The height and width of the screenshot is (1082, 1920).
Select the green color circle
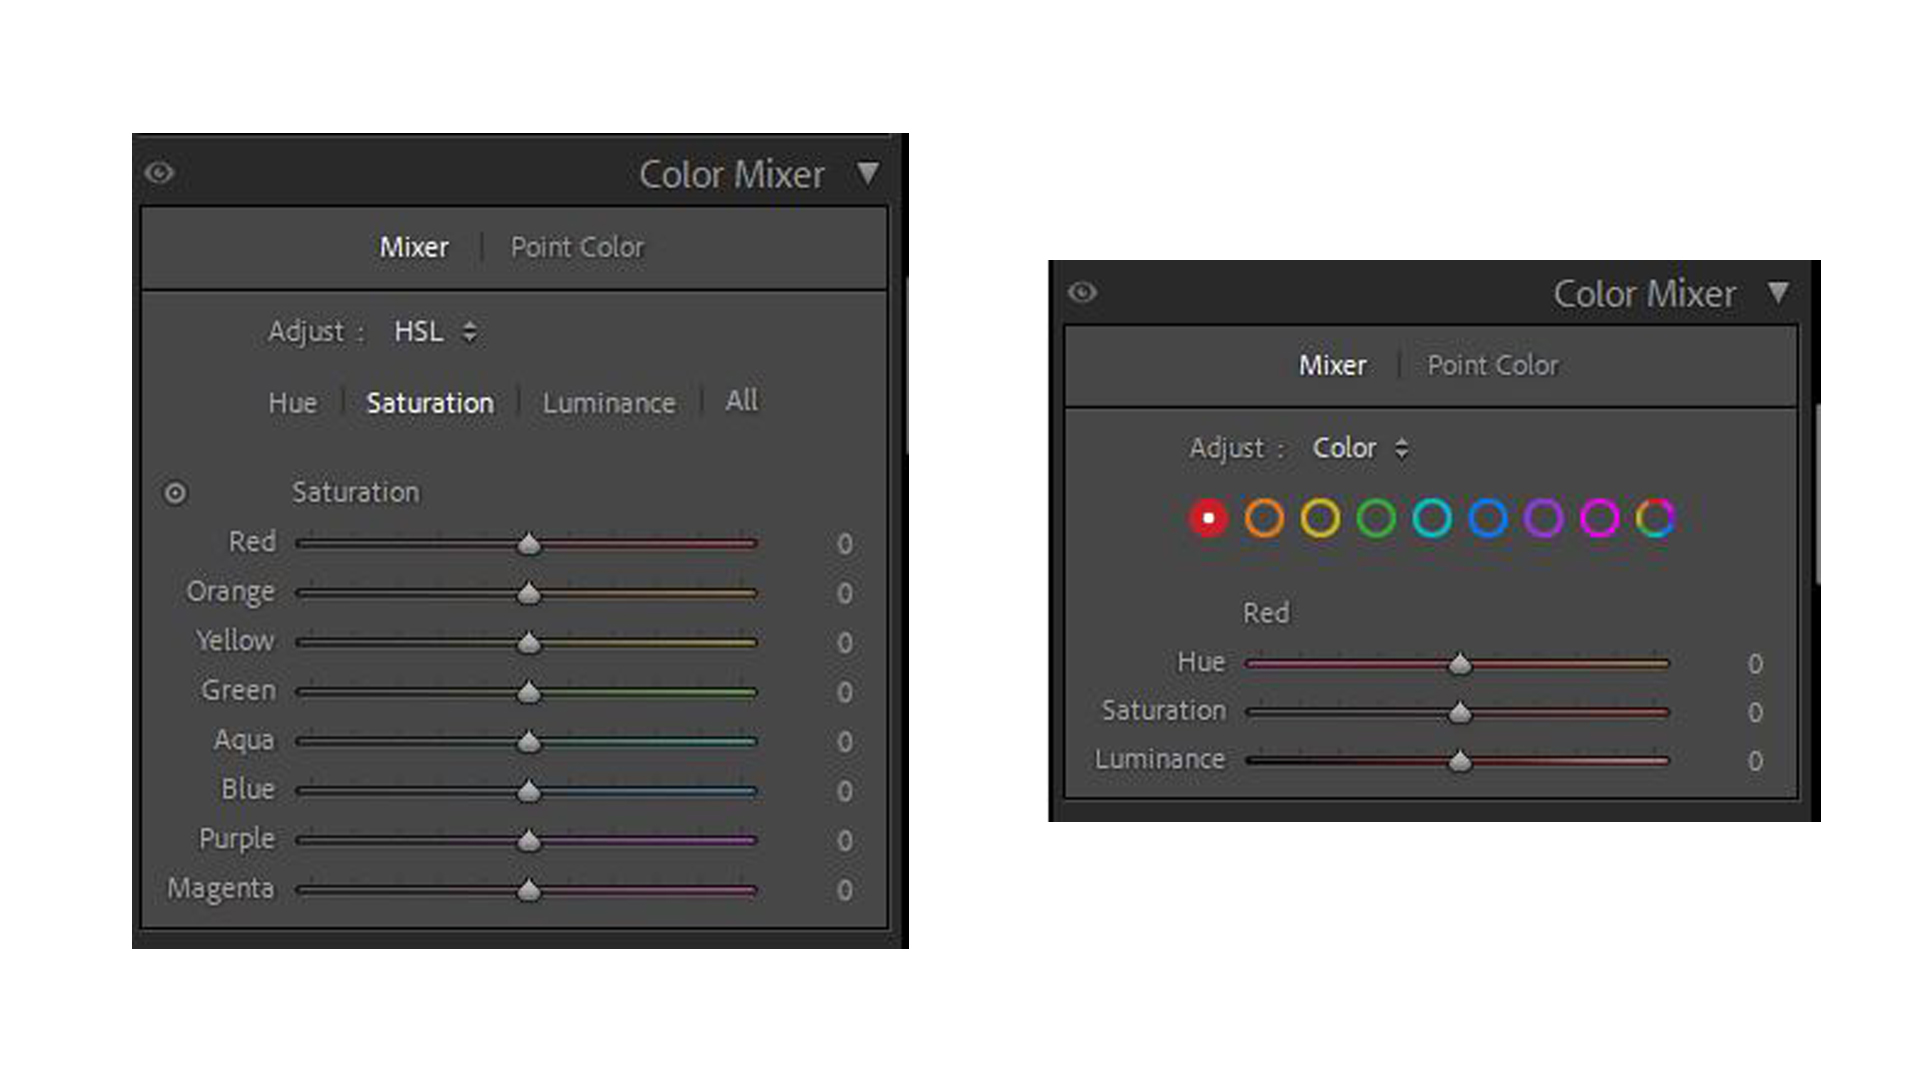(x=1376, y=518)
